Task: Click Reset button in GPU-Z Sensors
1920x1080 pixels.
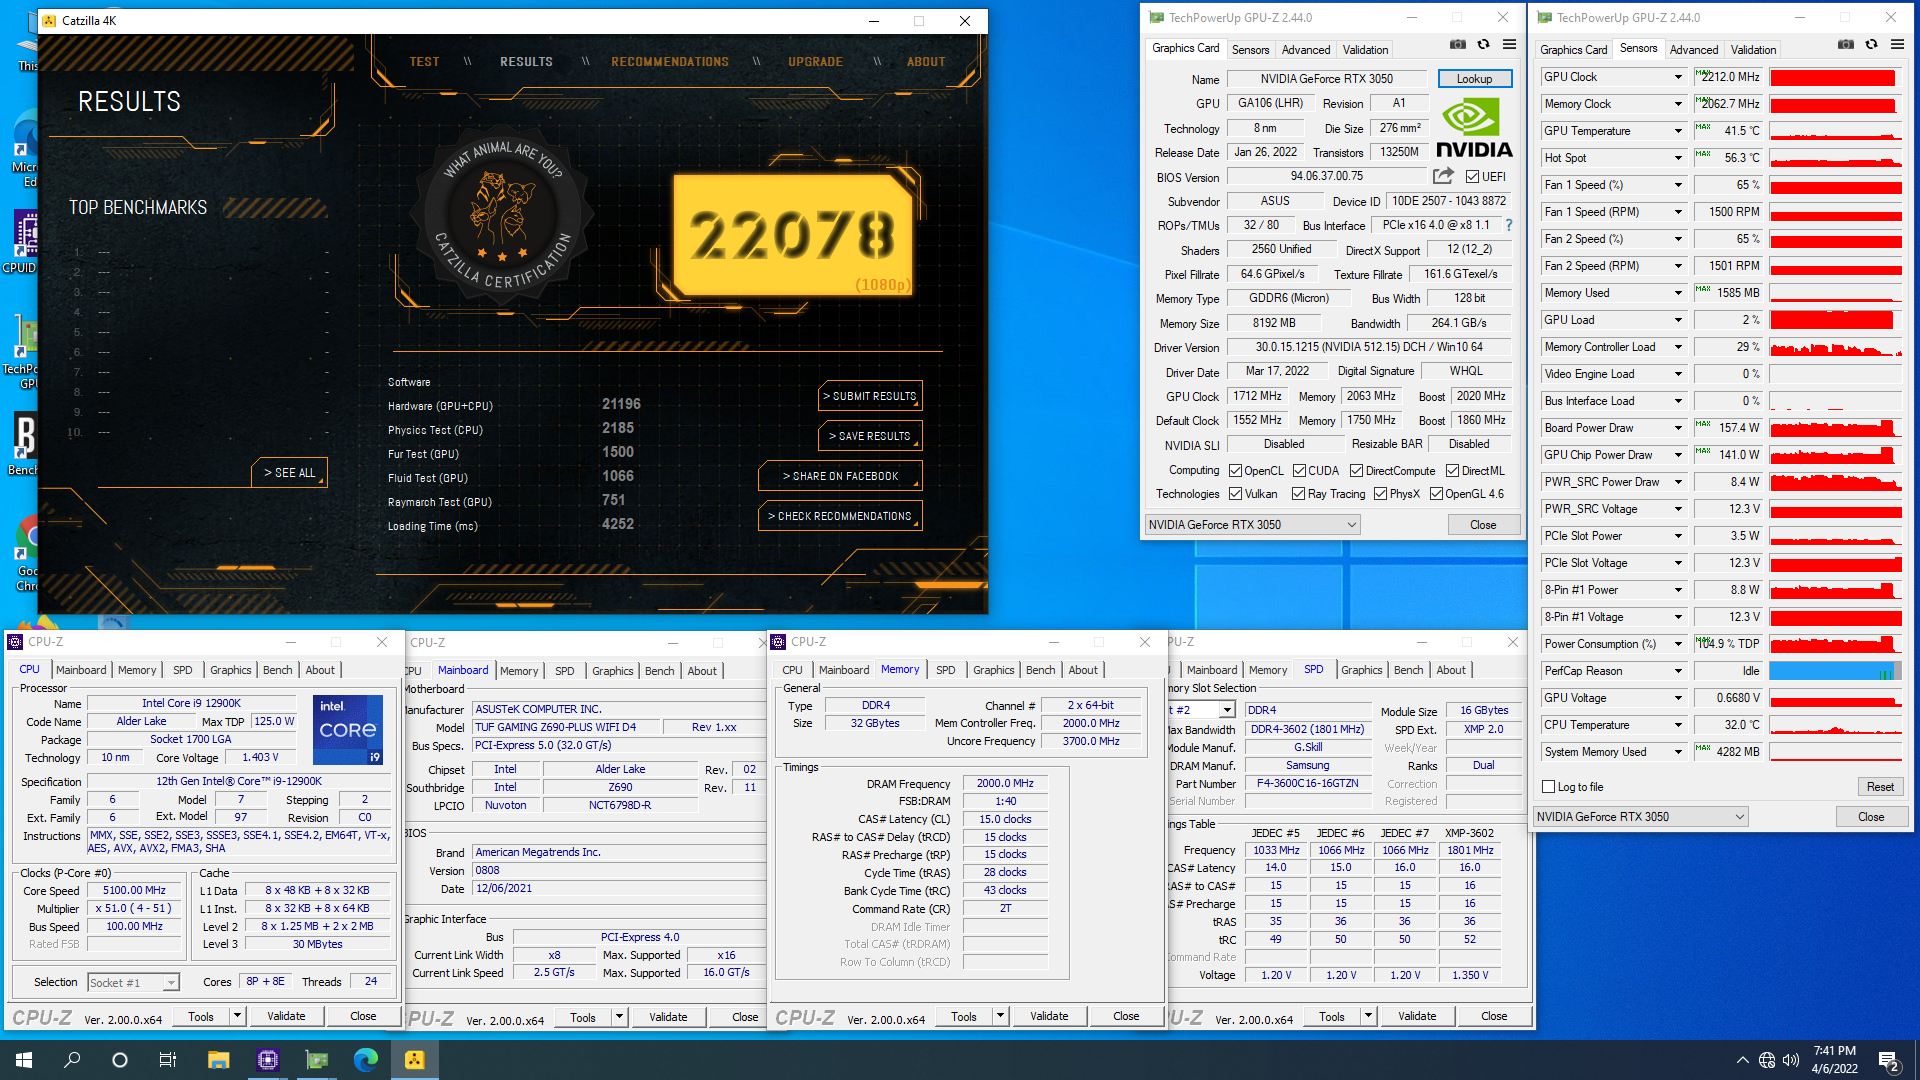Action: (x=1880, y=787)
